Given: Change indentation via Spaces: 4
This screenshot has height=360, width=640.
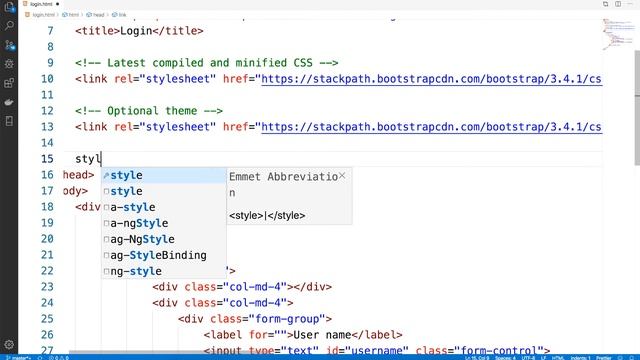Looking at the screenshot, I should click(x=505, y=358).
